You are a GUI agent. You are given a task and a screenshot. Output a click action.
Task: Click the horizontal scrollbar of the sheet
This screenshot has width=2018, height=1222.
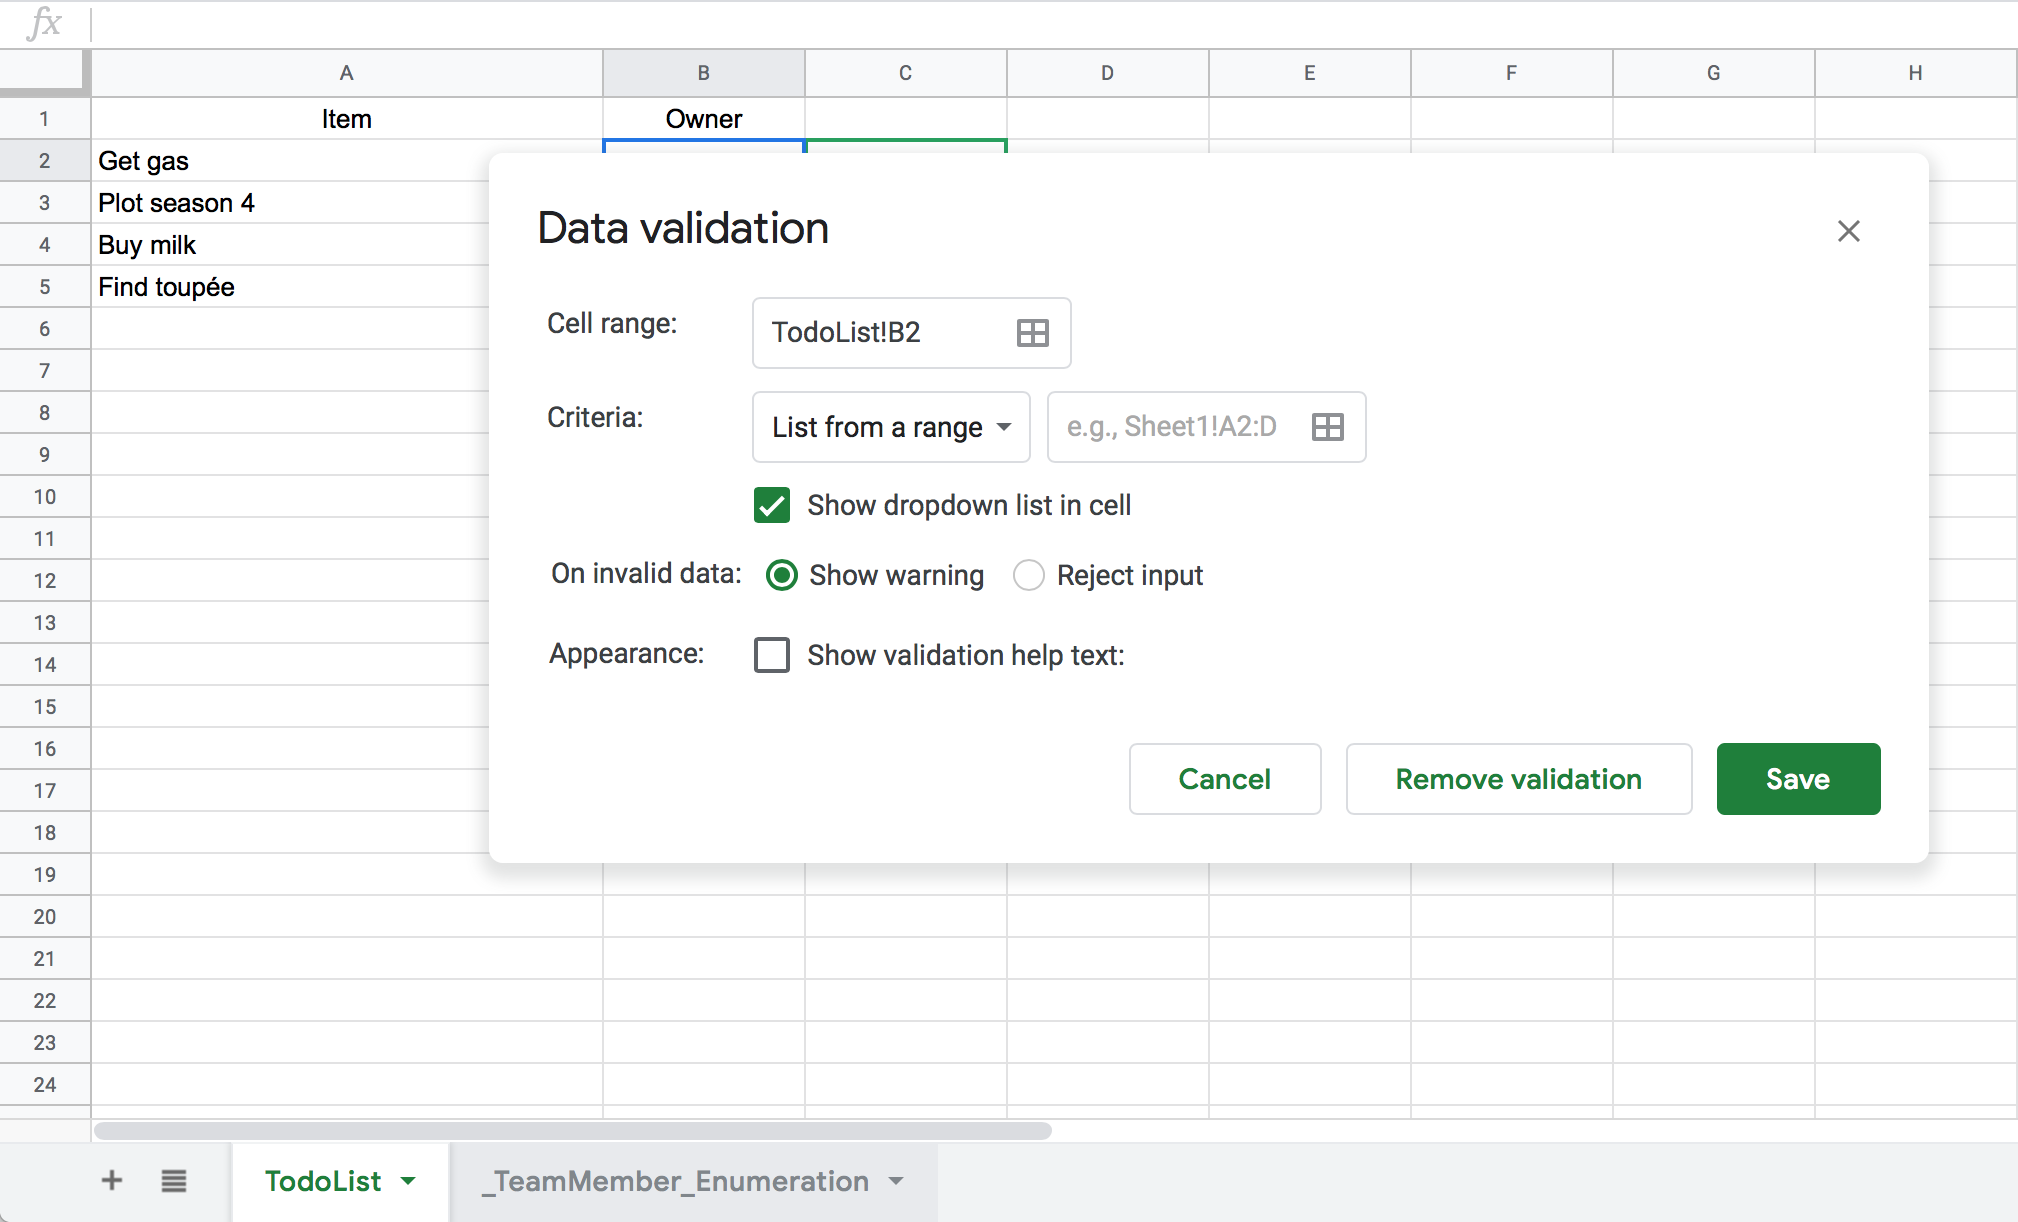(572, 1131)
